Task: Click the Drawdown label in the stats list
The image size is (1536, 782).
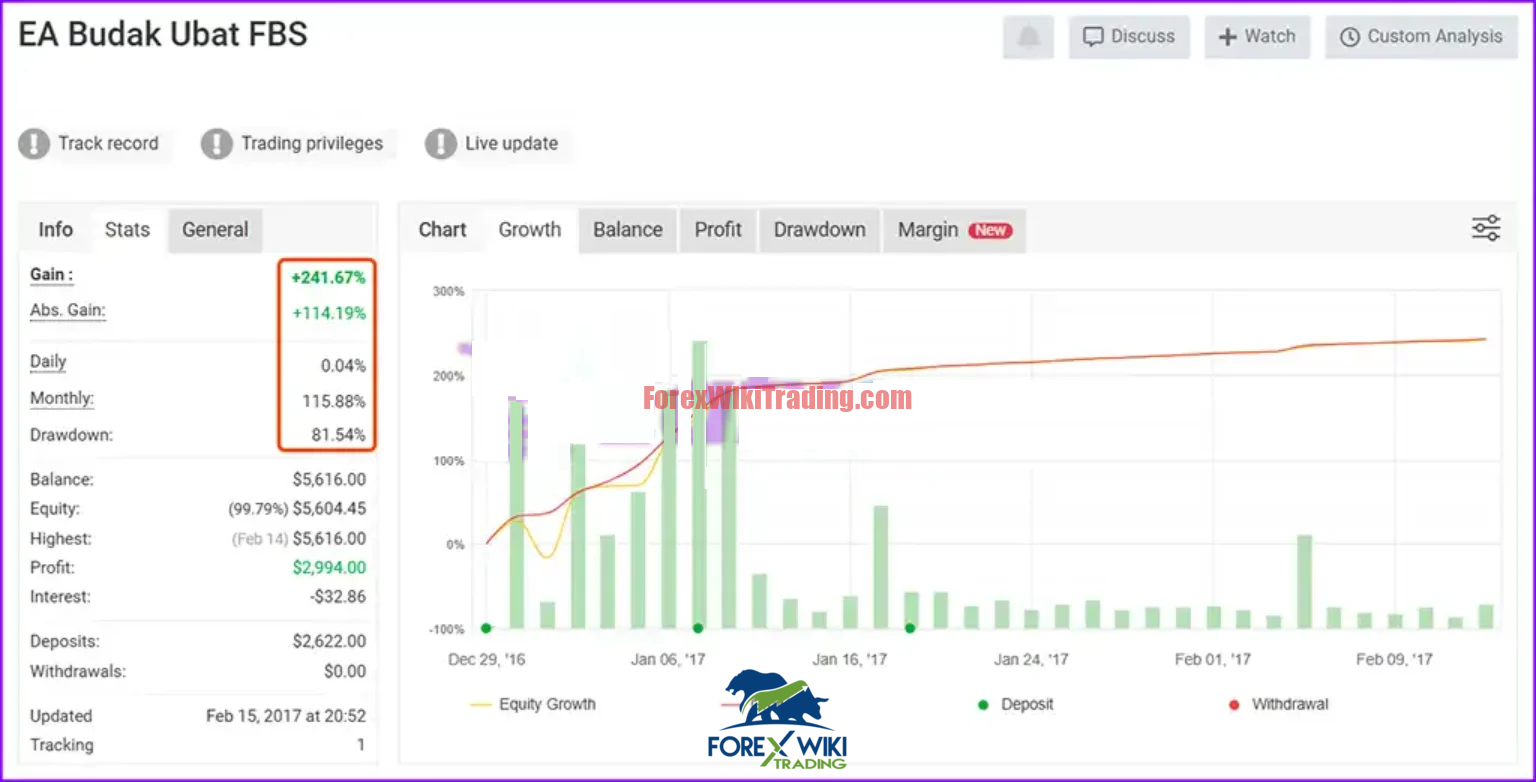Action: 71,435
